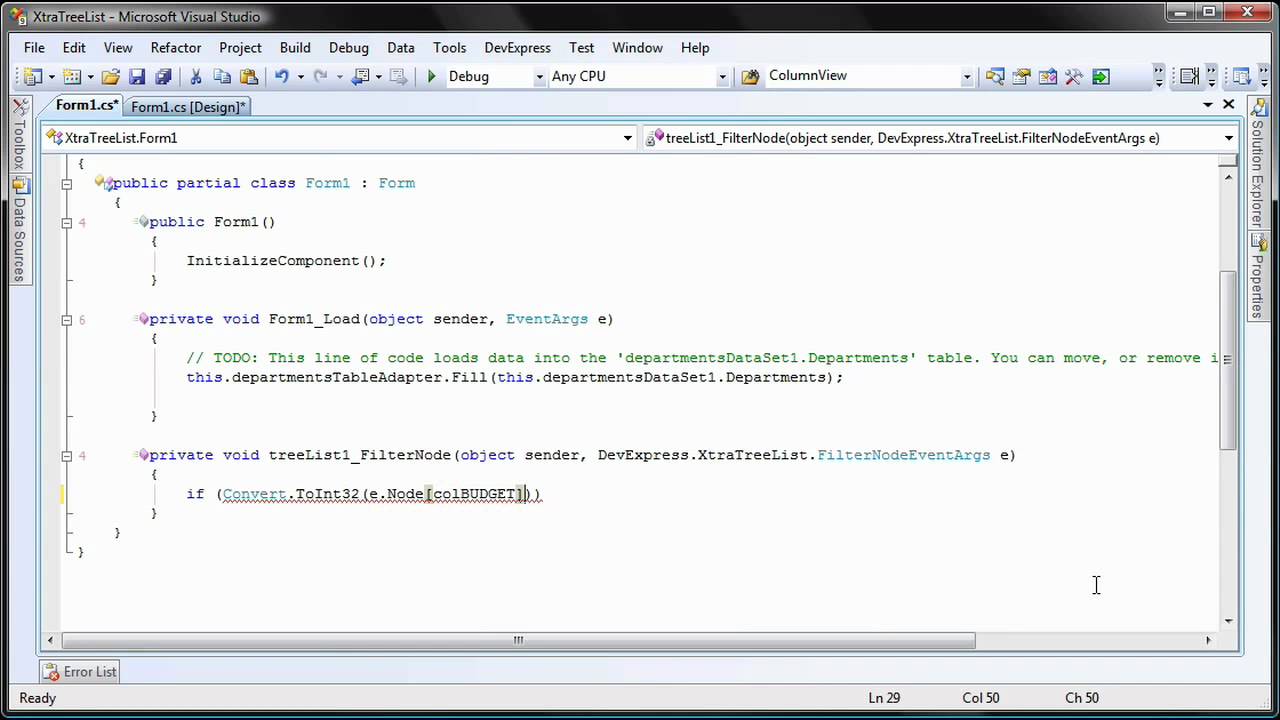Click the Navigate Backward icon

coord(361,76)
